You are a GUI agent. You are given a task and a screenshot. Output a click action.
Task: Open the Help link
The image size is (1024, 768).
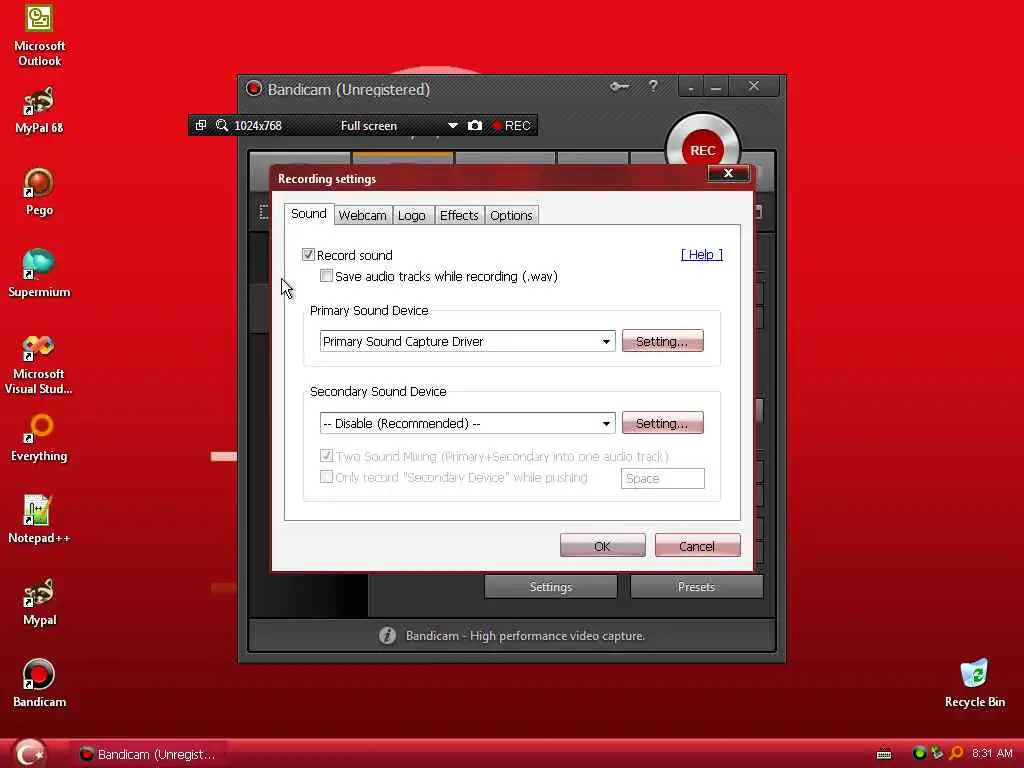click(x=701, y=255)
